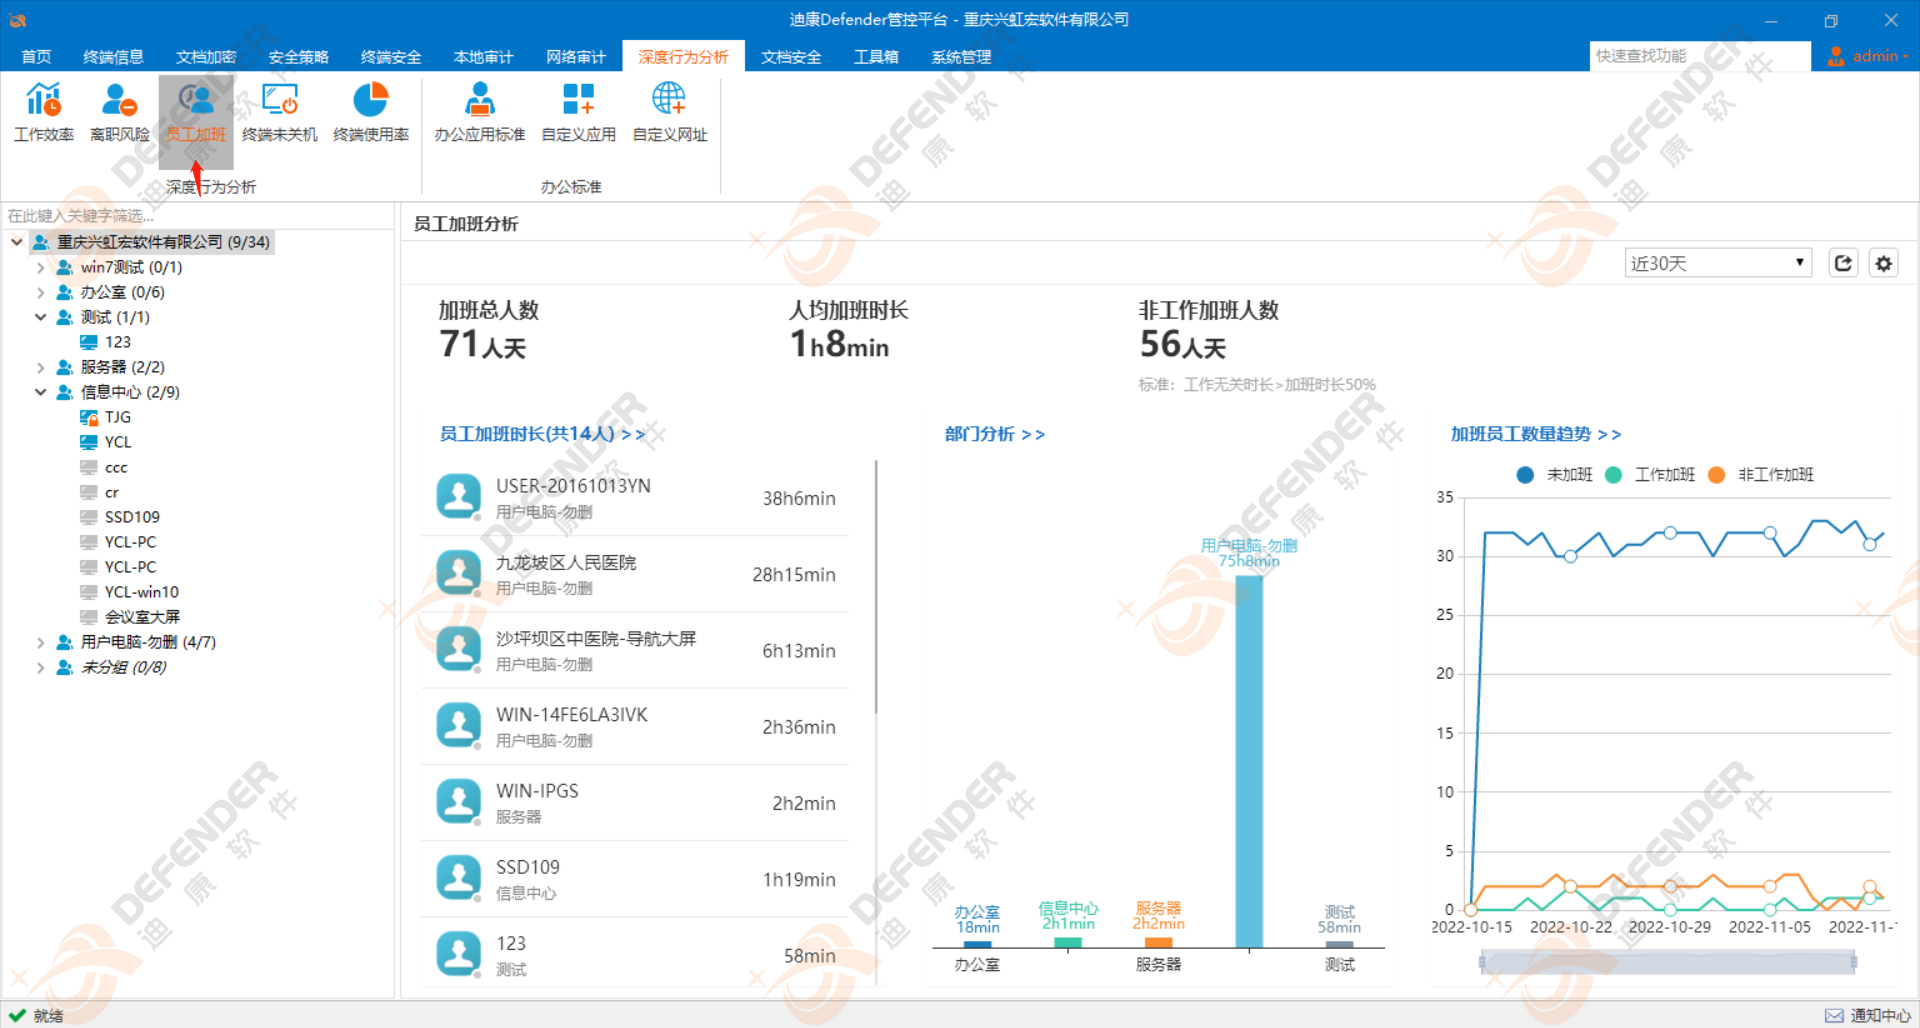Viewport: 1920px width, 1028px height.
Task: Select the TJG computer icon in tree
Action: 89,417
